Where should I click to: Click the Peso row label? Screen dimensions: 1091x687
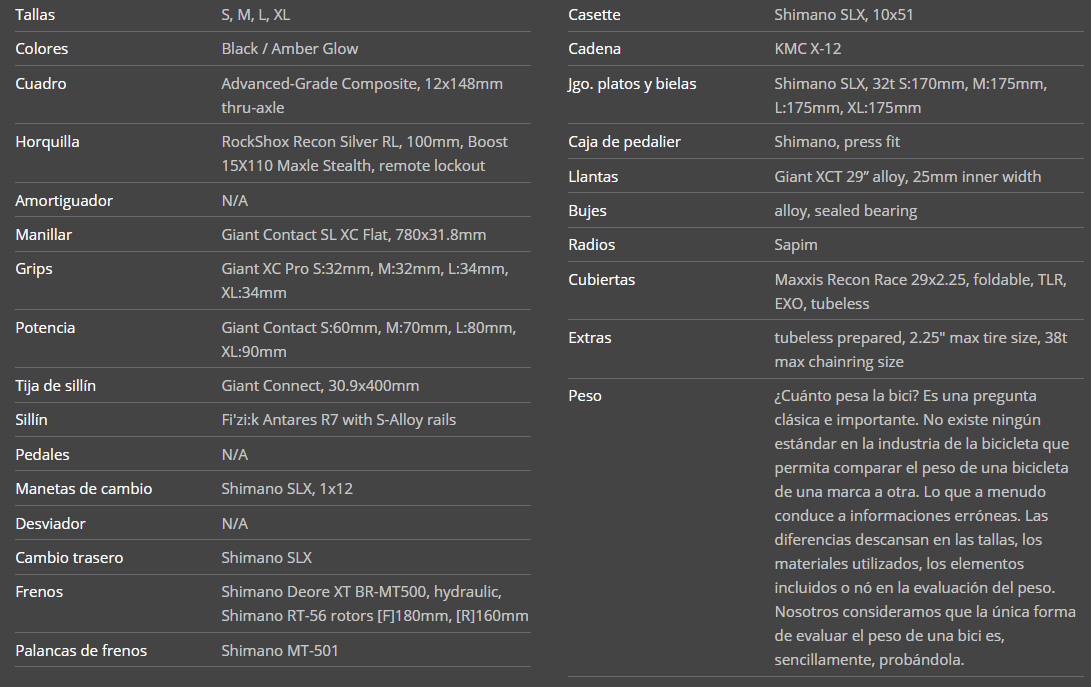pyautogui.click(x=585, y=396)
